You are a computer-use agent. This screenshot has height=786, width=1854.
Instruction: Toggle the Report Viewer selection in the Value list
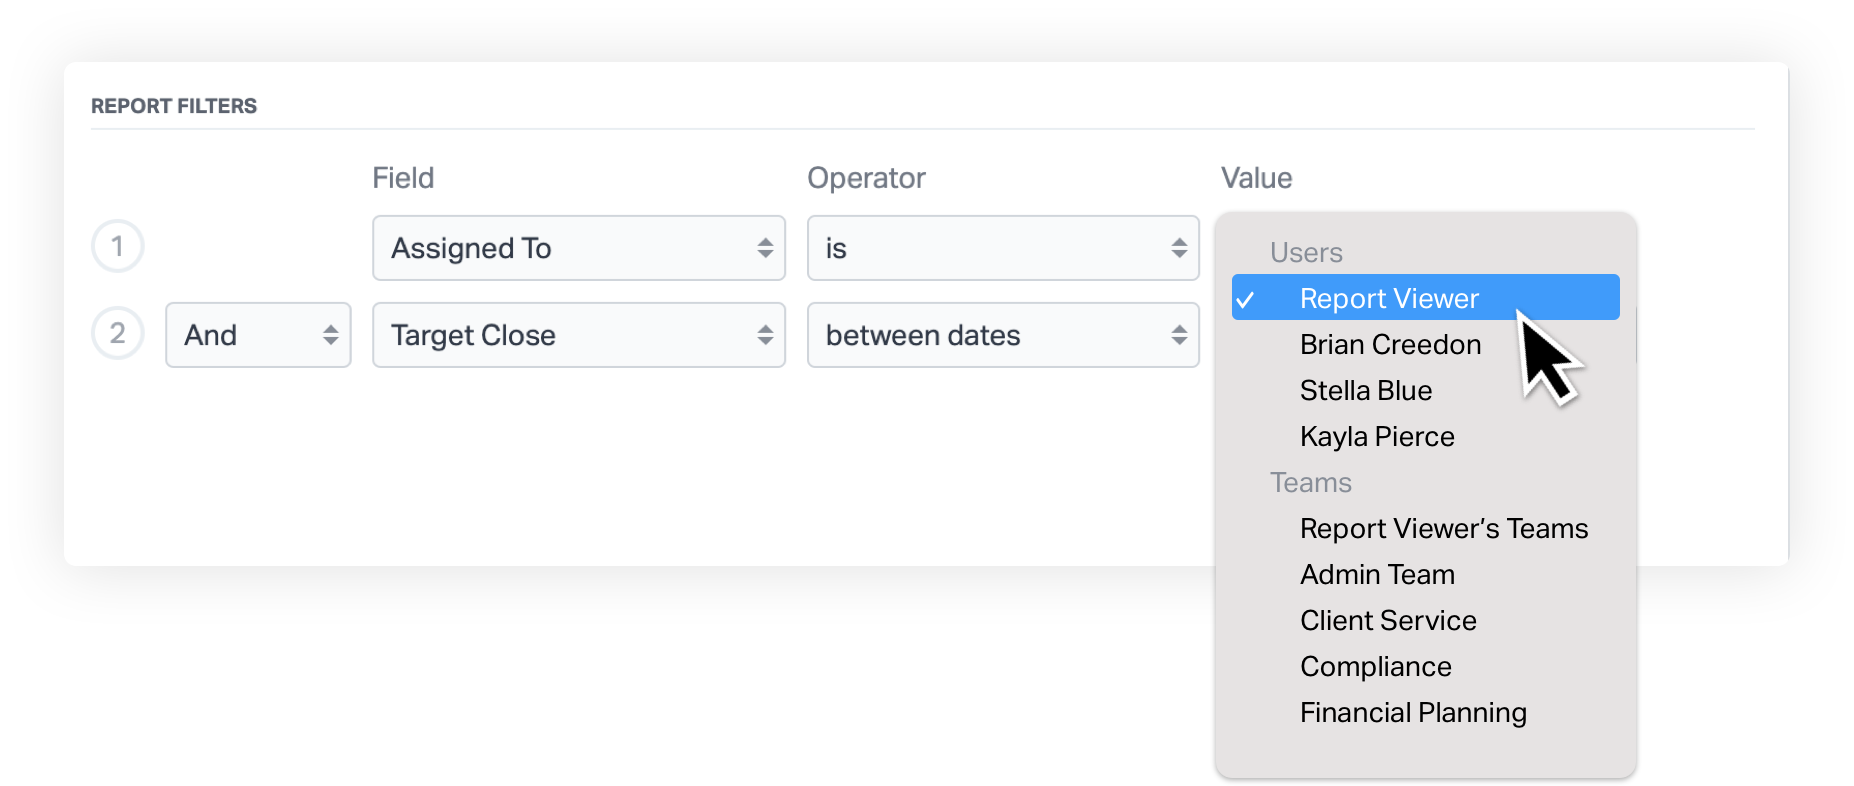tap(1390, 297)
